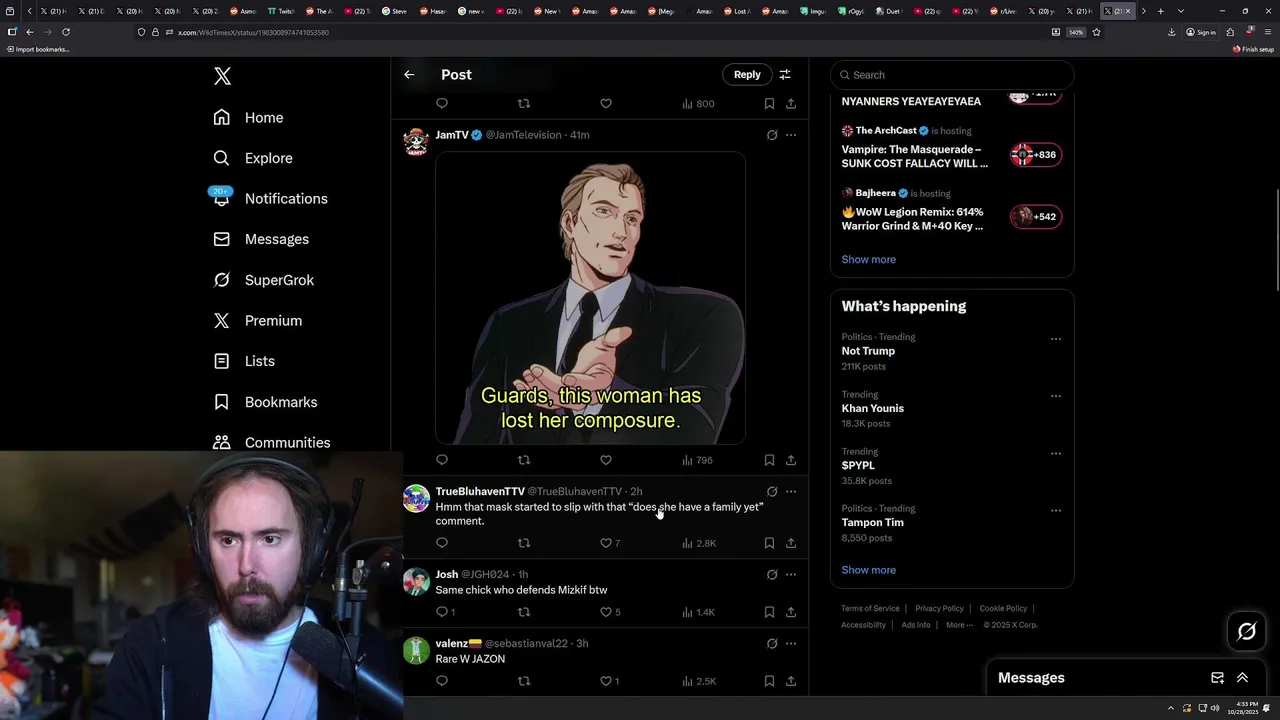Share TrueBluhavenTTV's comment
1280x720 pixels.
791,543
